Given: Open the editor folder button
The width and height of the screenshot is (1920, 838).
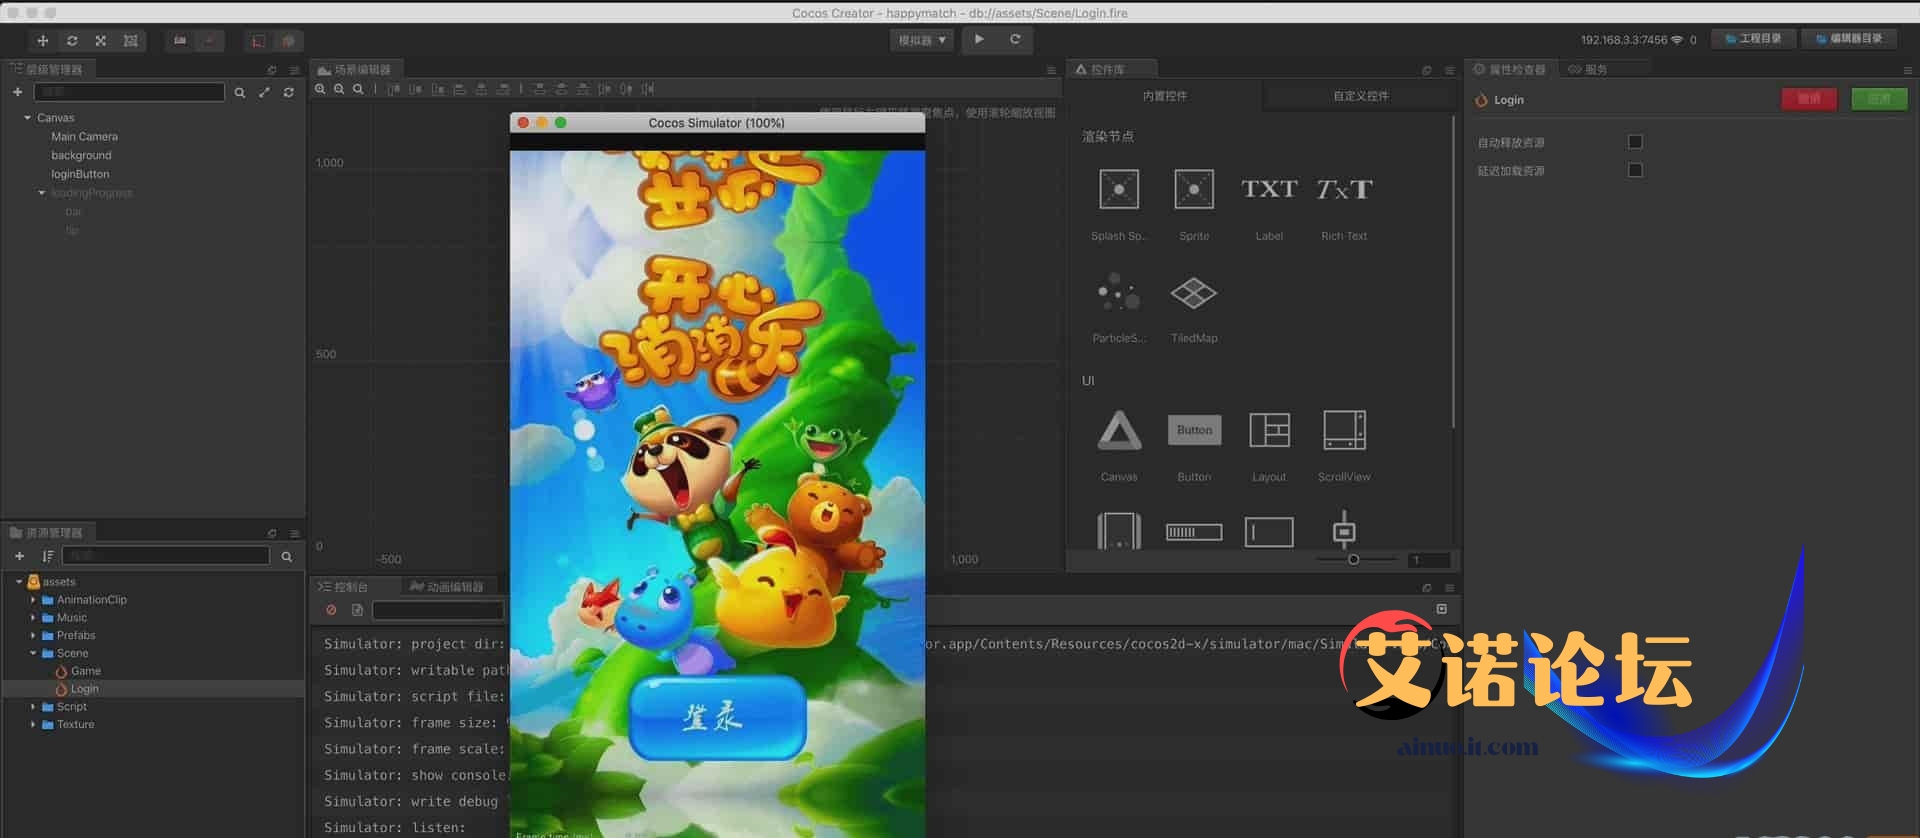Looking at the screenshot, I should pos(1848,39).
